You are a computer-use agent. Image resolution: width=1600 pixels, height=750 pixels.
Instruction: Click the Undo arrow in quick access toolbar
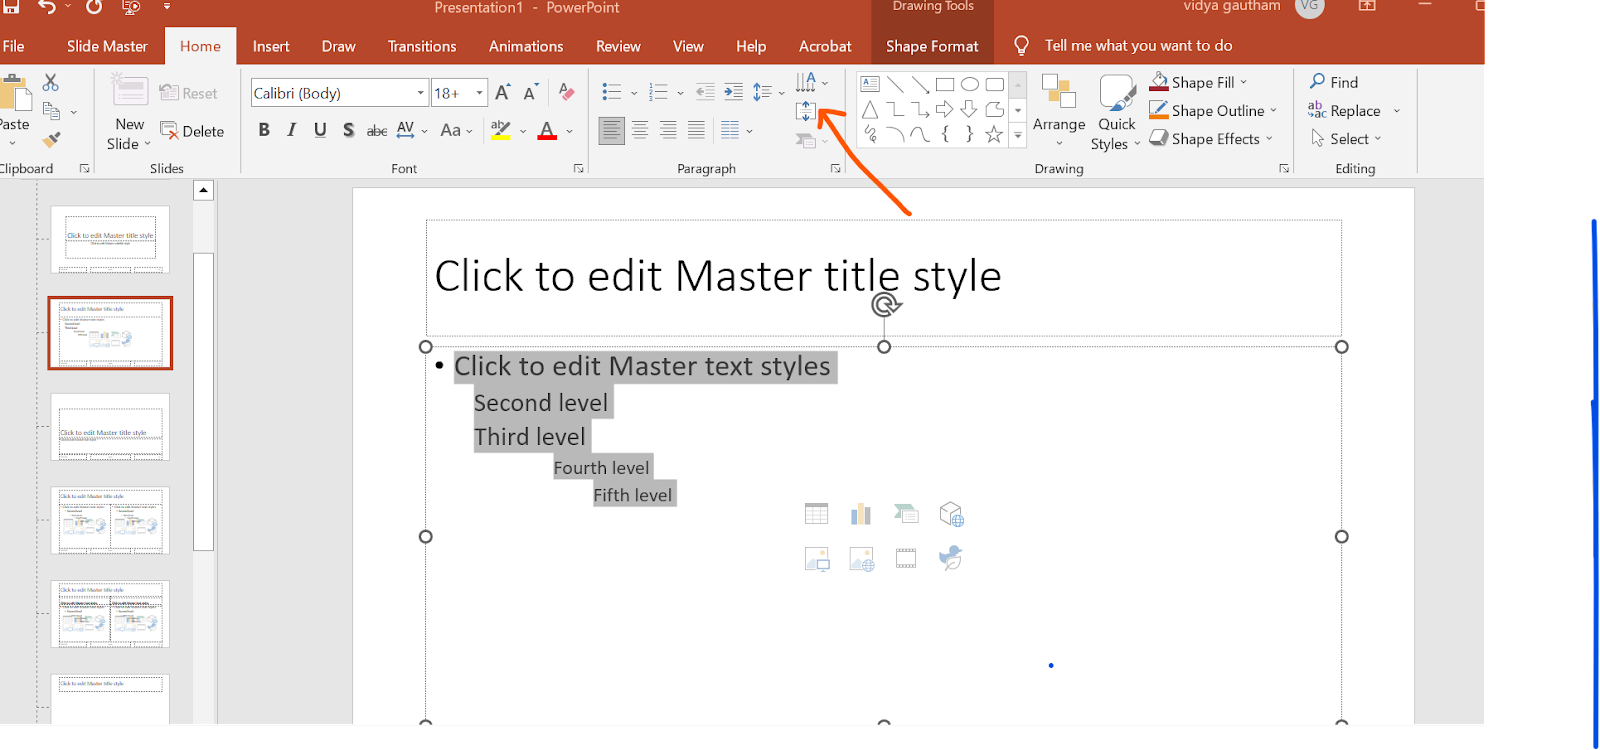[x=47, y=7]
